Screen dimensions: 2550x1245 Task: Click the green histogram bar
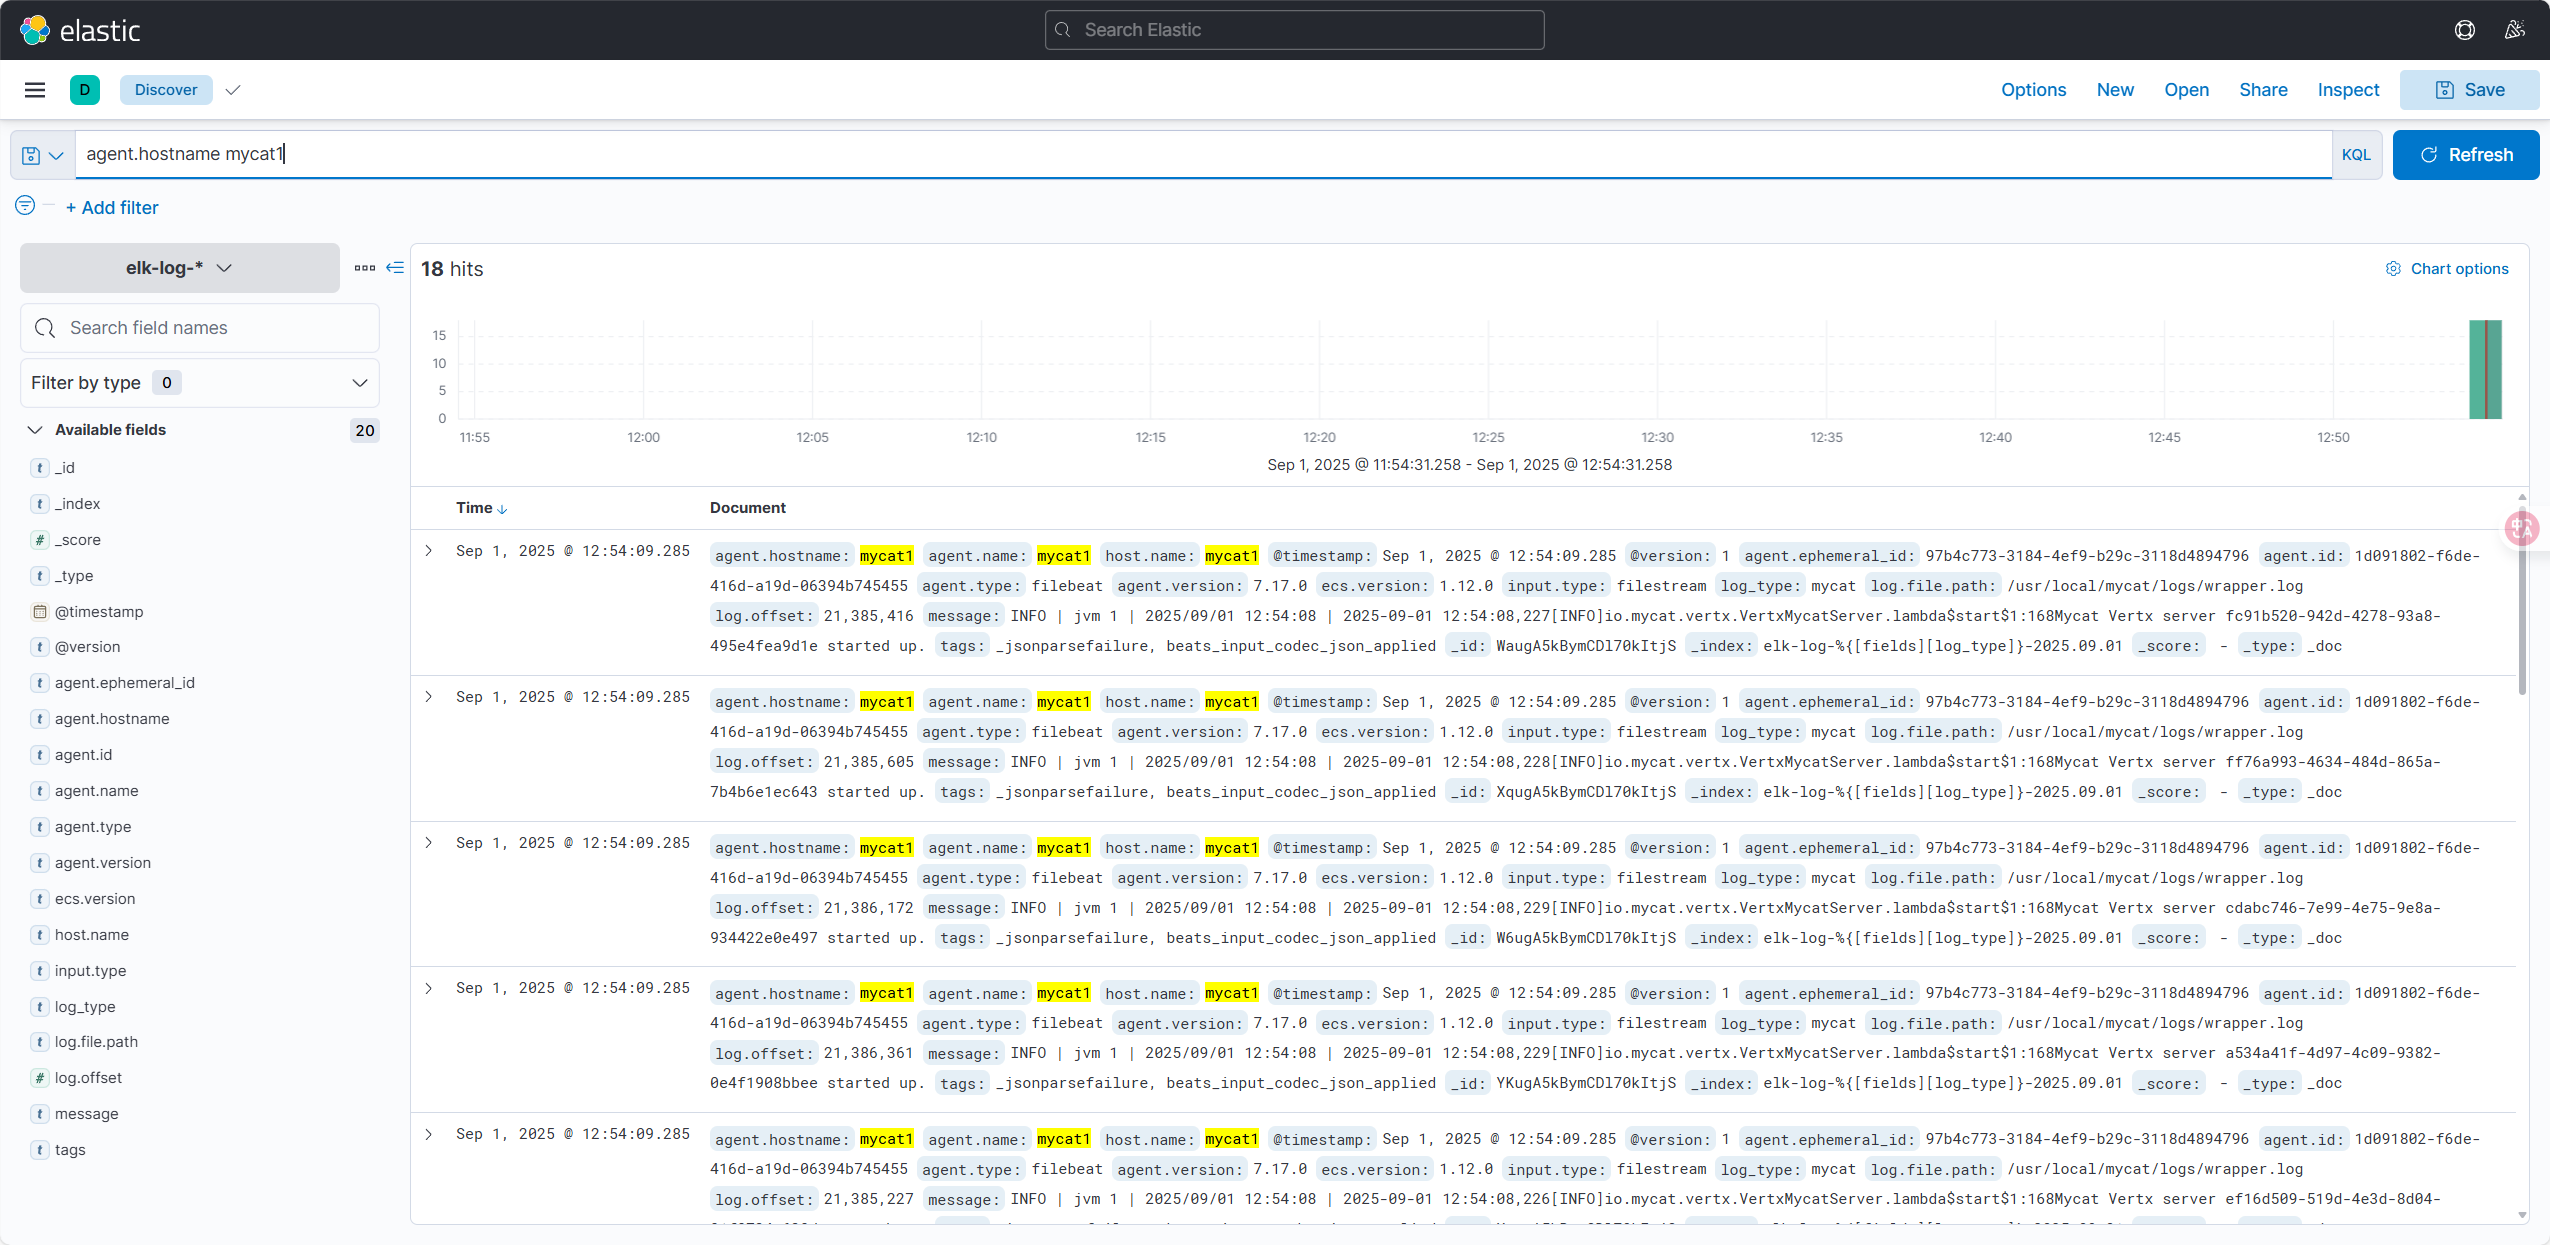(x=2485, y=369)
